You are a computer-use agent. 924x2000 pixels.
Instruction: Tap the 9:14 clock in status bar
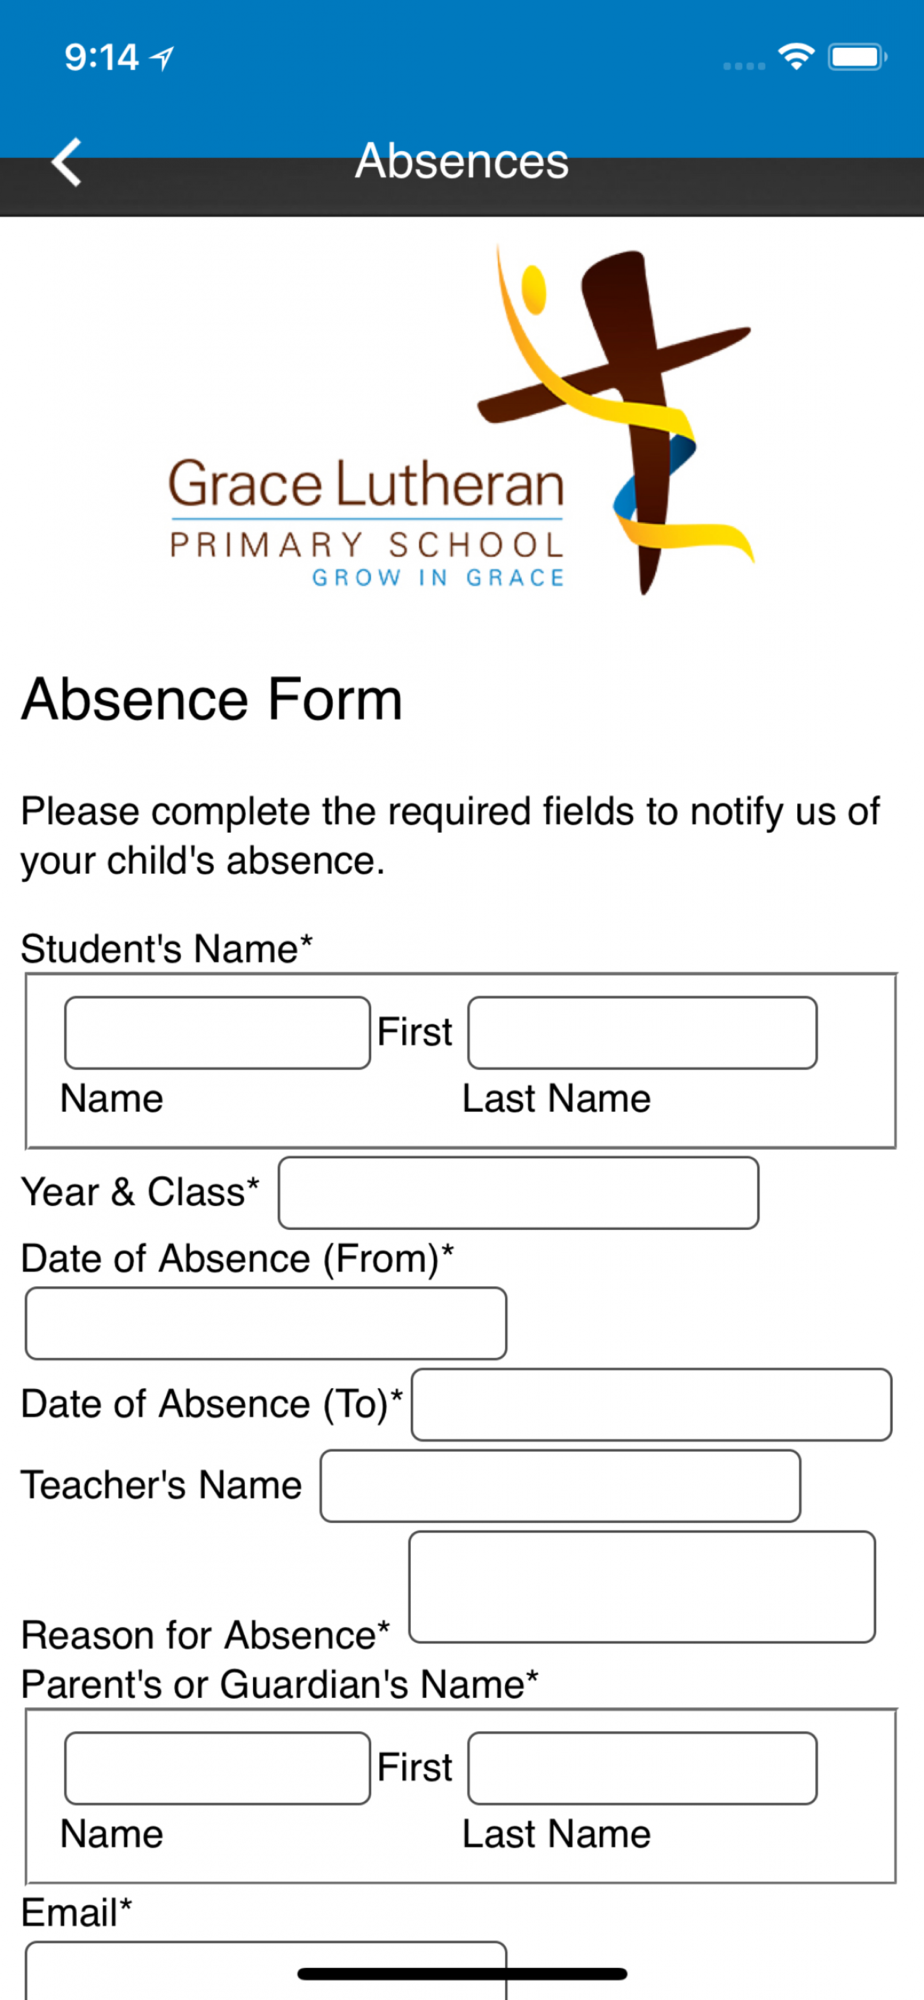coord(101,57)
